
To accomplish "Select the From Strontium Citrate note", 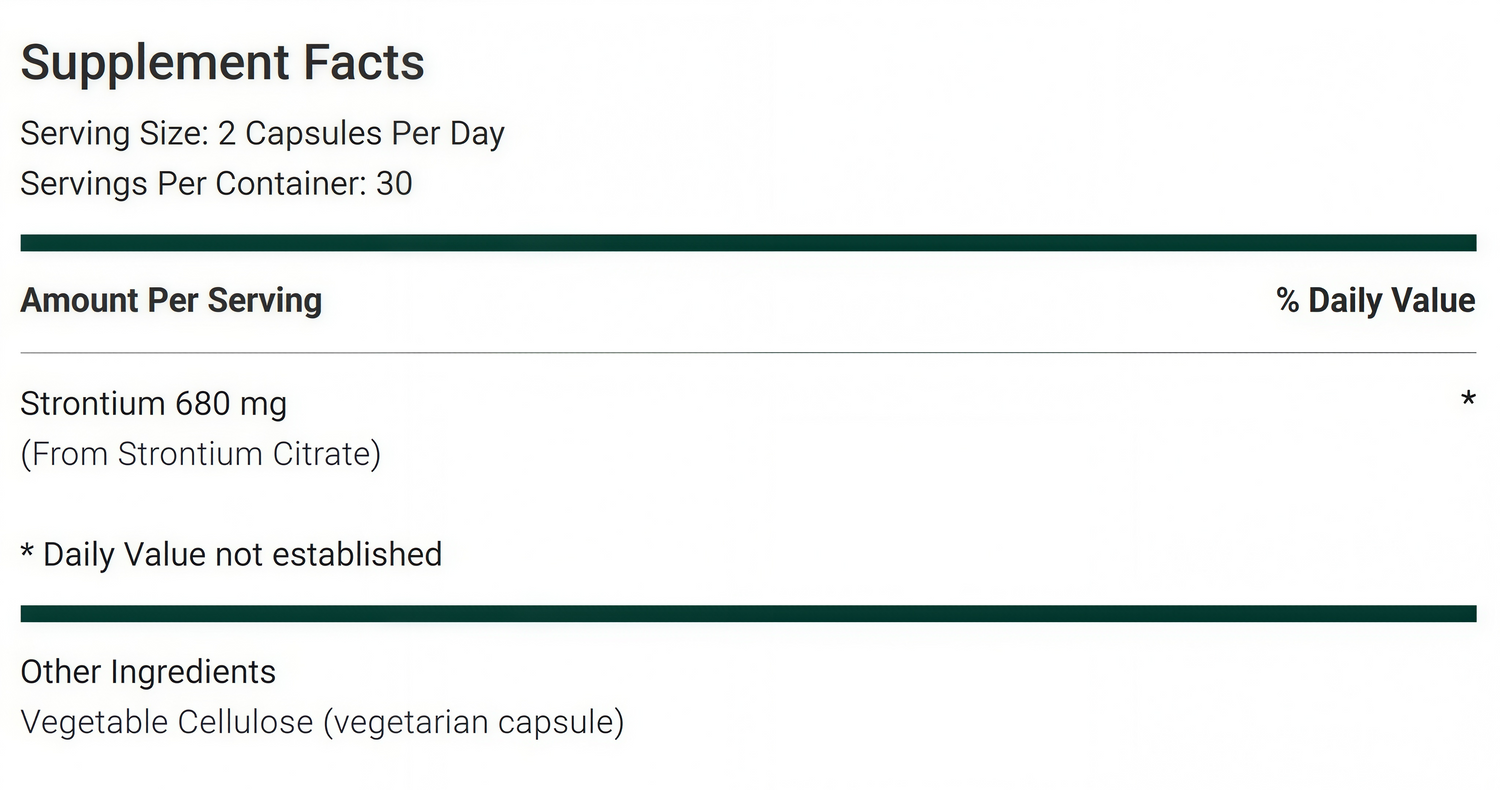I will pos(200,454).
